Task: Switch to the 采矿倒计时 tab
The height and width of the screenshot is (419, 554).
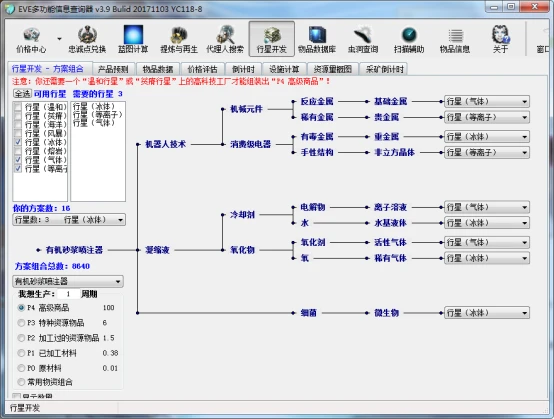Action: tap(384, 69)
